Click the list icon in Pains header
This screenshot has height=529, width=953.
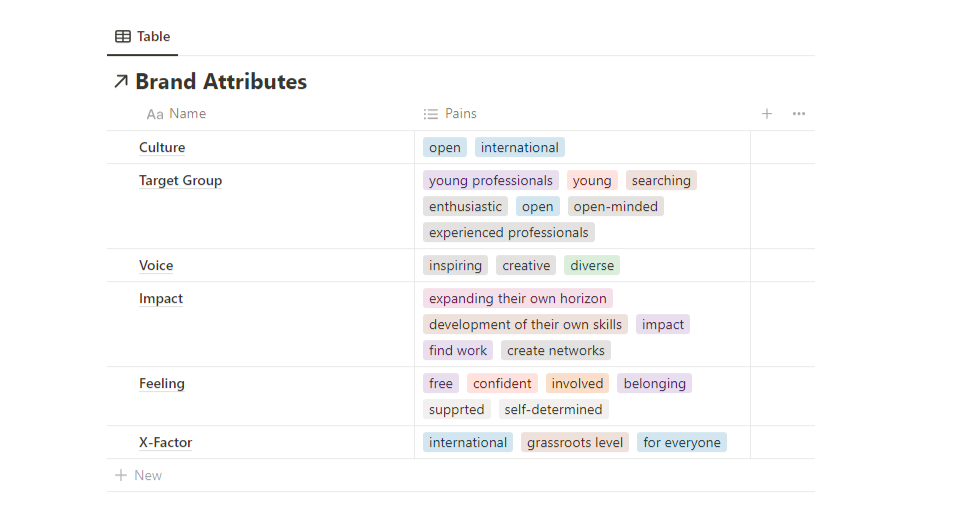tap(431, 114)
